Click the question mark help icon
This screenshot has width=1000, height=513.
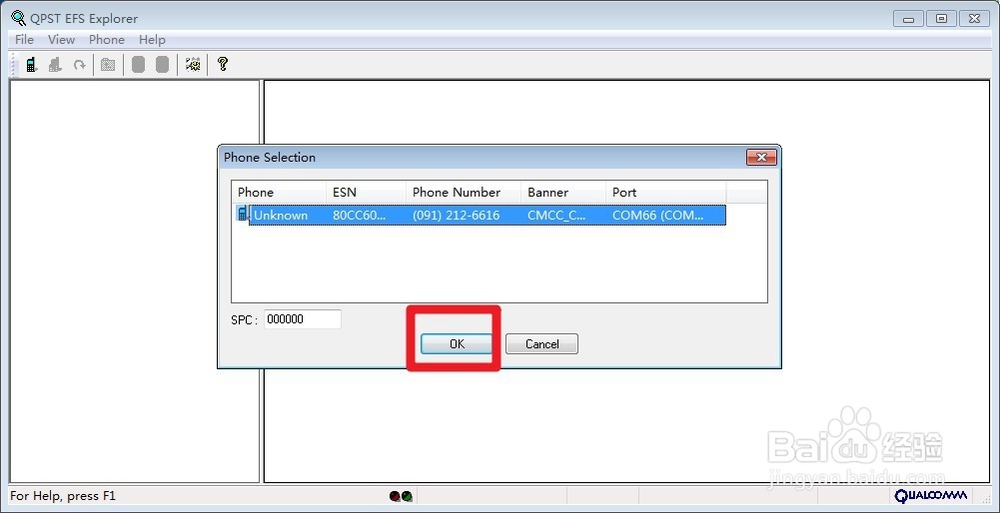coord(222,64)
